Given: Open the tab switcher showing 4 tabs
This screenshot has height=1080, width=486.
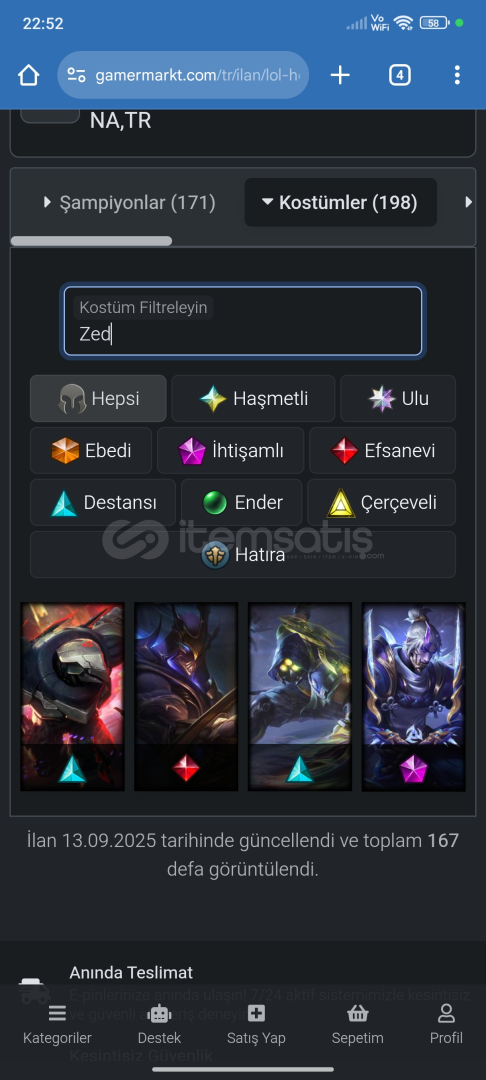Looking at the screenshot, I should coord(399,75).
